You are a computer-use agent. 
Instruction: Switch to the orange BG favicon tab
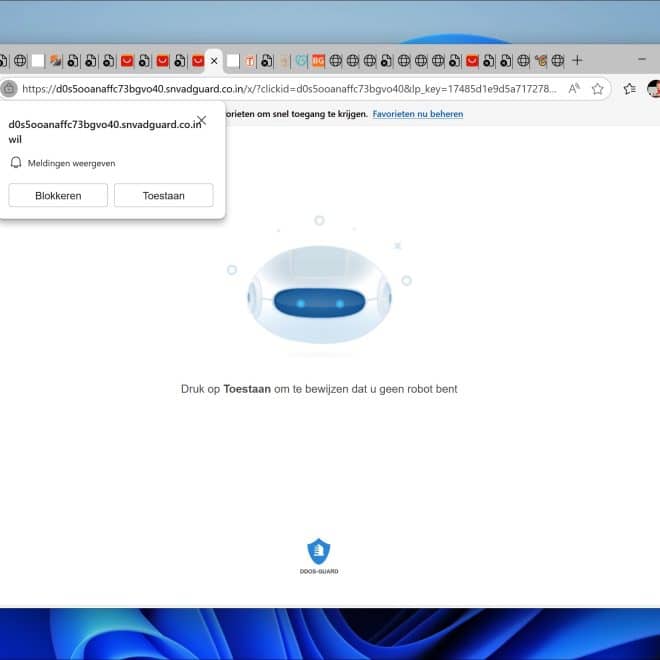(318, 61)
